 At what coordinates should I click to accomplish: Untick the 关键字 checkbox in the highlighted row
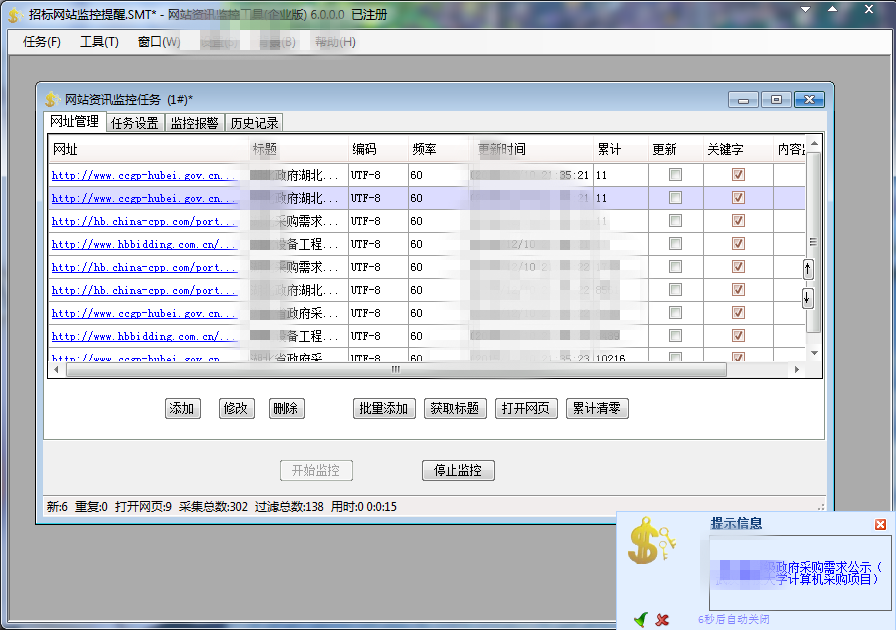point(738,198)
